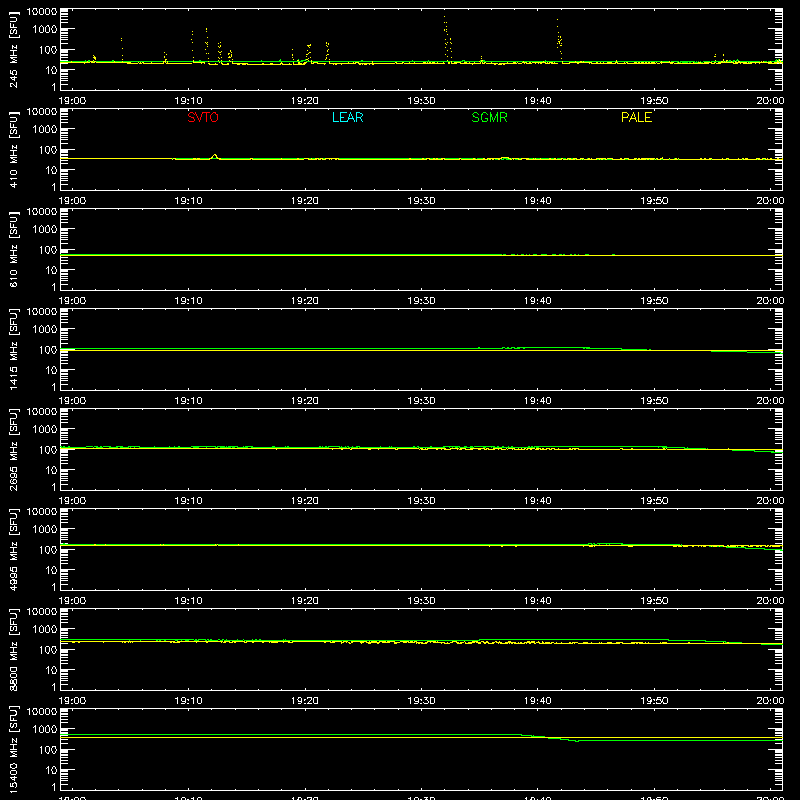Click the 1000 y-axis value on 410 MHz plot
Screen dimensions: 800x800
coord(45,130)
